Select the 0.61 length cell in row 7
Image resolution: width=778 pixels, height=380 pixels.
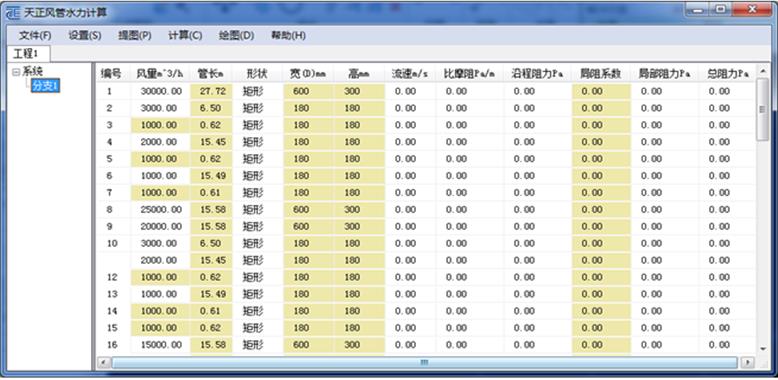(x=211, y=192)
